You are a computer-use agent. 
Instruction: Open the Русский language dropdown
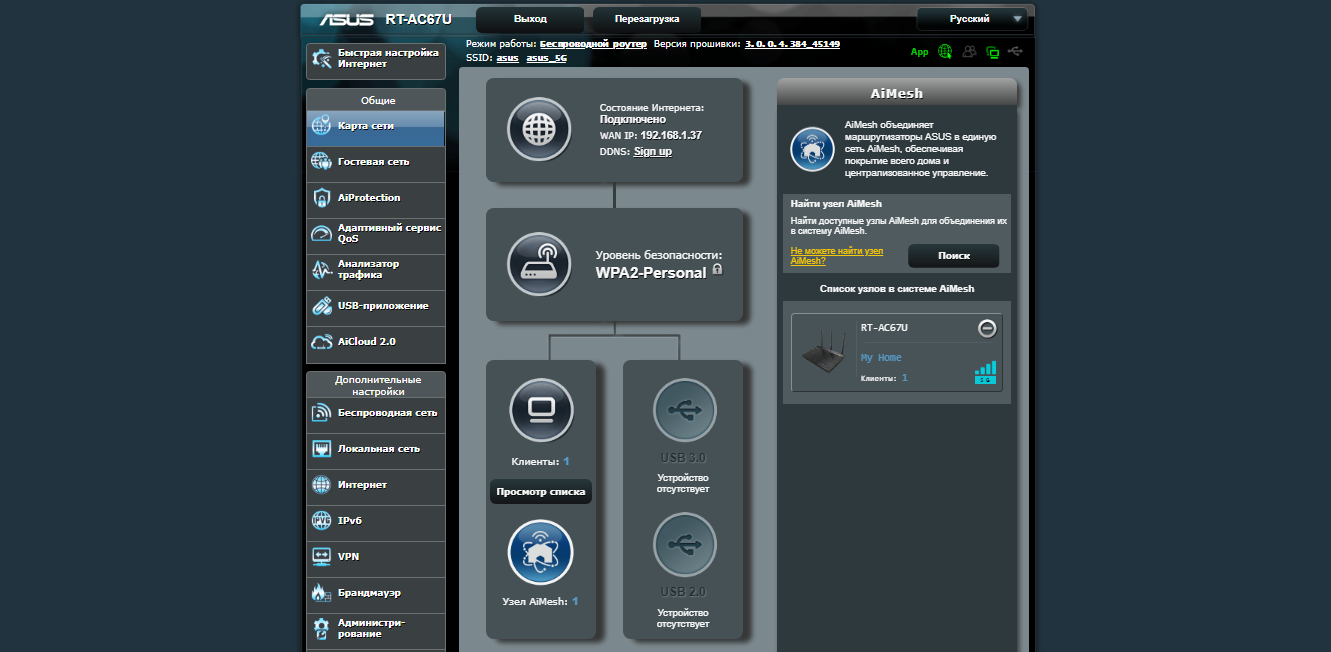[972, 19]
